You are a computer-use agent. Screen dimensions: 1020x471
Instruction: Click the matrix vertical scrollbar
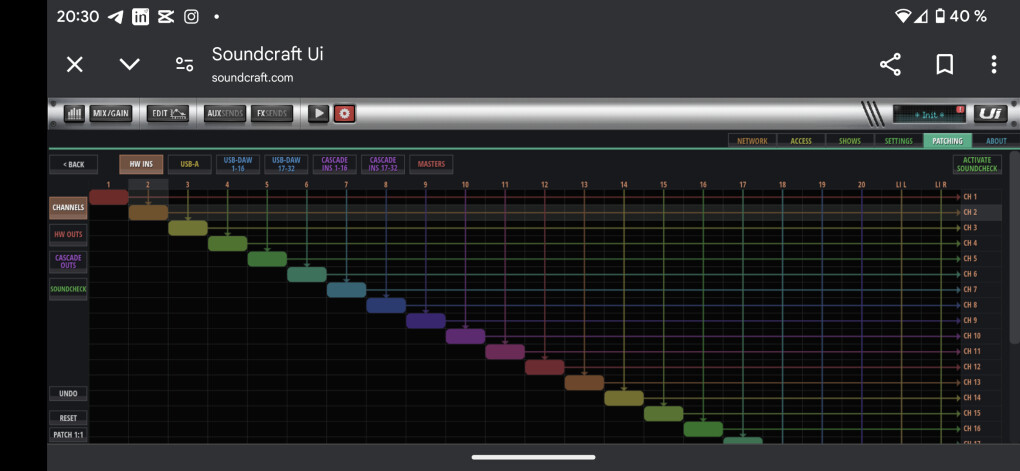click(x=1015, y=247)
